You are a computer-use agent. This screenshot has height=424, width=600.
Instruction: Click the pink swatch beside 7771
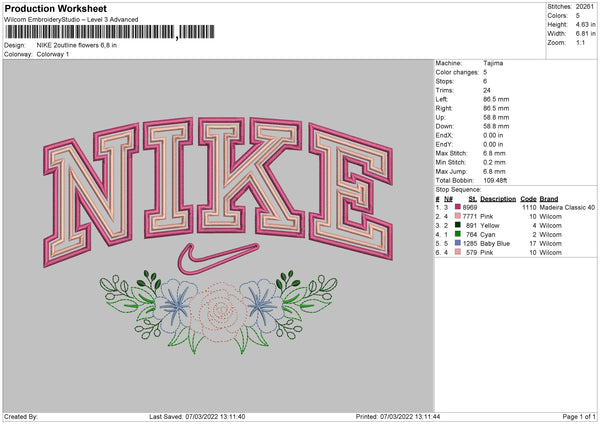[458, 216]
